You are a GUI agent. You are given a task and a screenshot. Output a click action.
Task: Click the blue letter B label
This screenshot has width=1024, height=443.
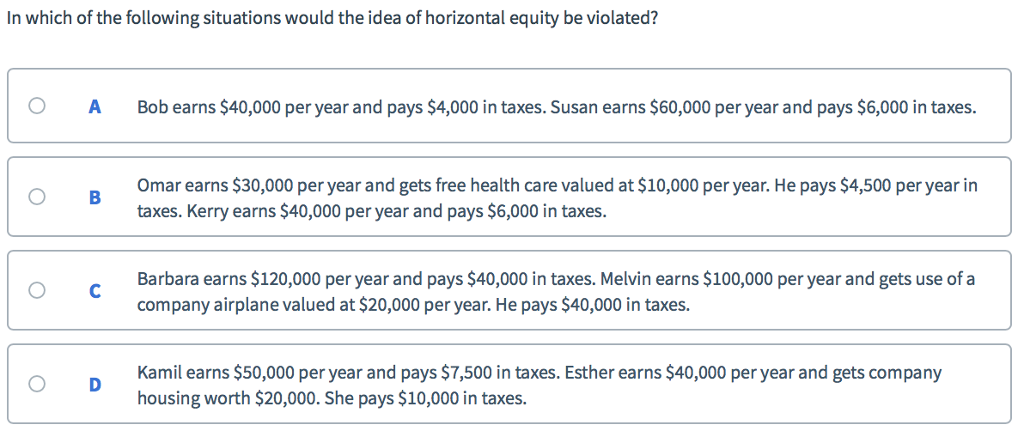coord(95,198)
